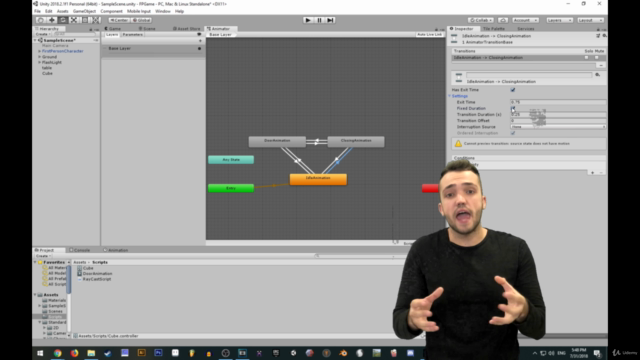The height and width of the screenshot is (360, 640).
Task: Toggle Fixed Duration checkbox
Action: (513, 108)
